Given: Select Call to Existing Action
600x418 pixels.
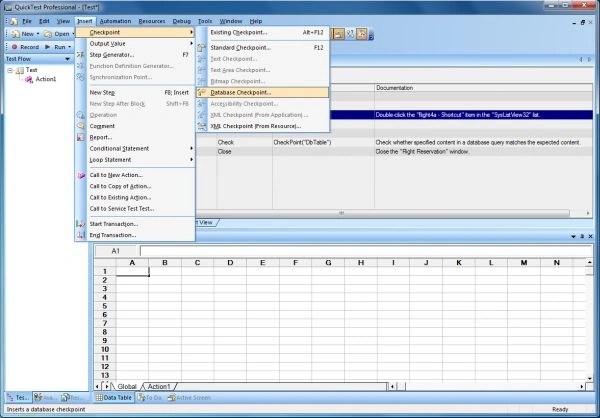Looking at the screenshot, I should [135, 198].
